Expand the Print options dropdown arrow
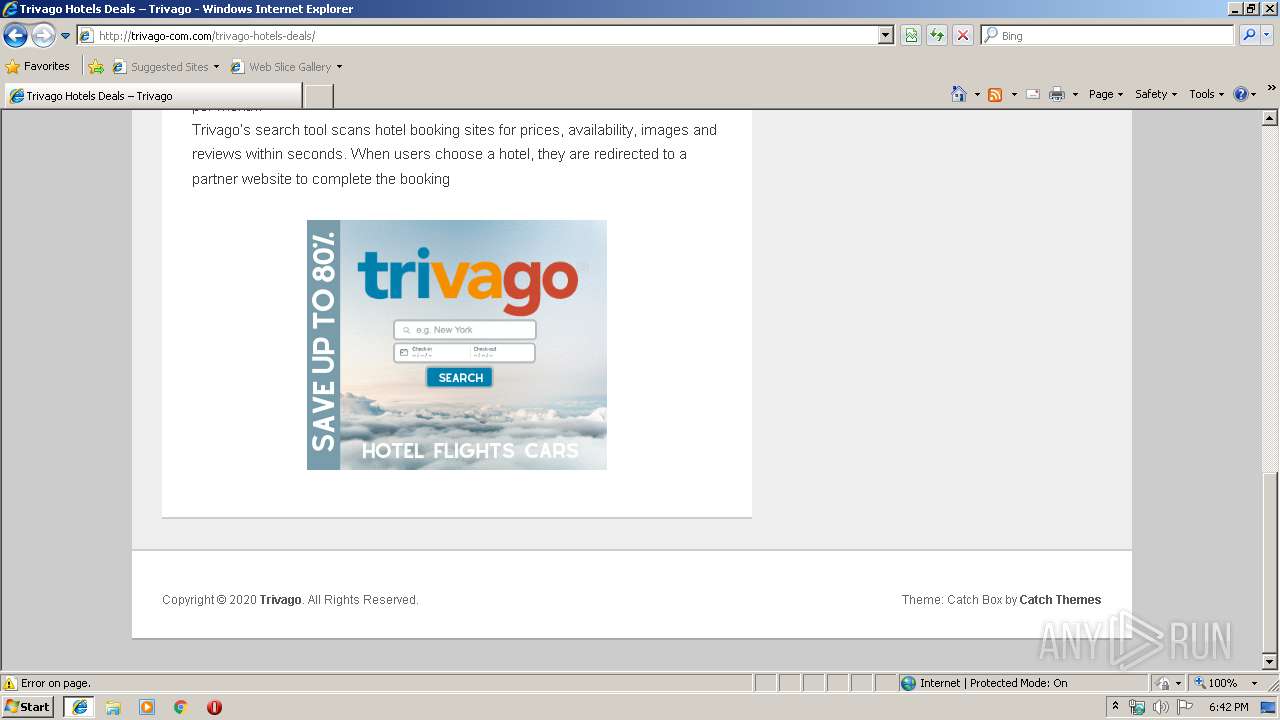Viewport: 1280px width, 720px height. (1075, 94)
